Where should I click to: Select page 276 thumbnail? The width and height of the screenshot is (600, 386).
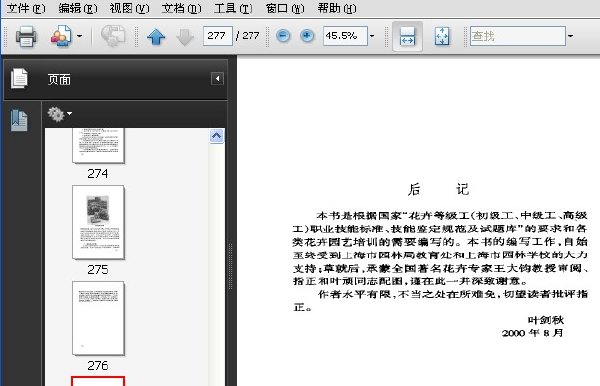coord(98,318)
